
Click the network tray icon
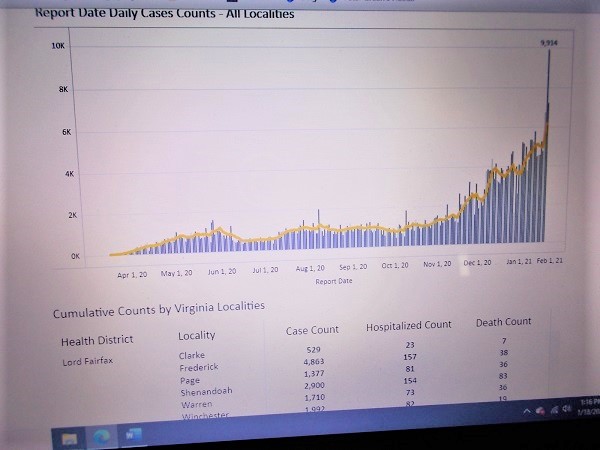(x=557, y=409)
